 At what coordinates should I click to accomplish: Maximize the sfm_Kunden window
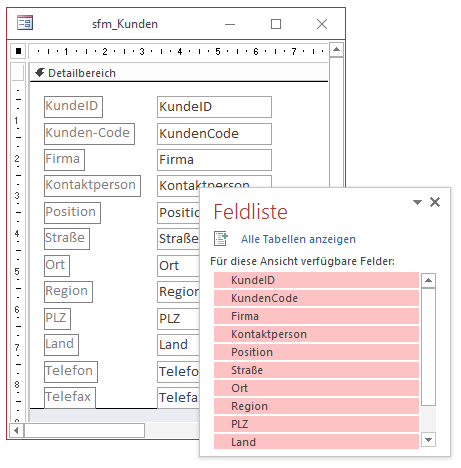tap(276, 24)
